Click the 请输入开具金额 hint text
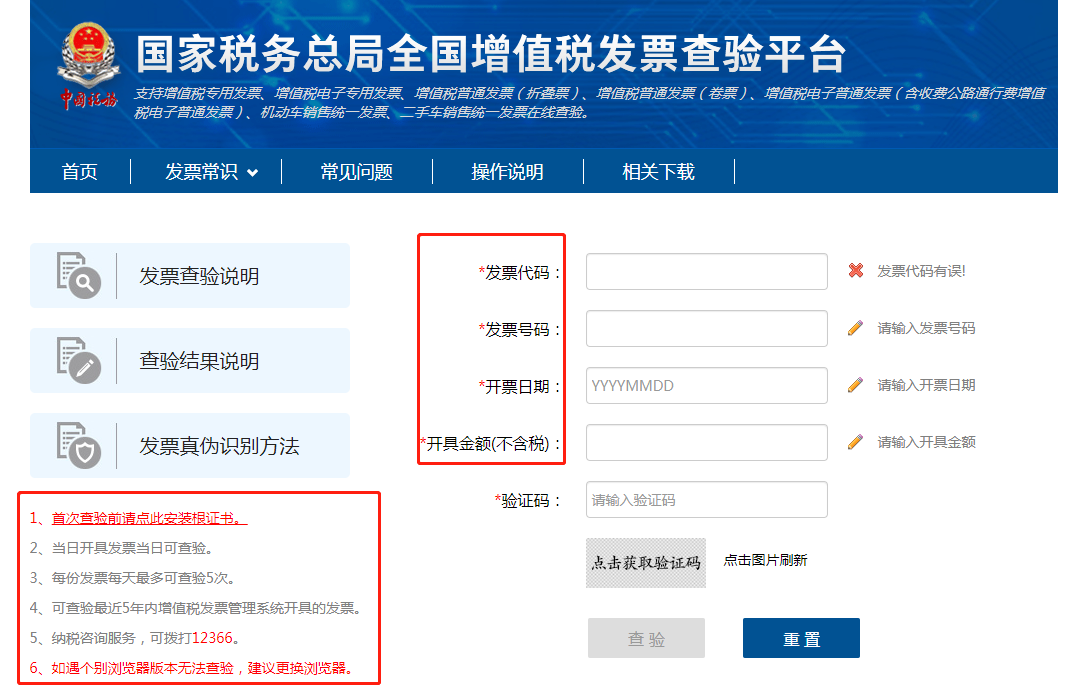This screenshot has height=692, width=1080. click(x=926, y=442)
